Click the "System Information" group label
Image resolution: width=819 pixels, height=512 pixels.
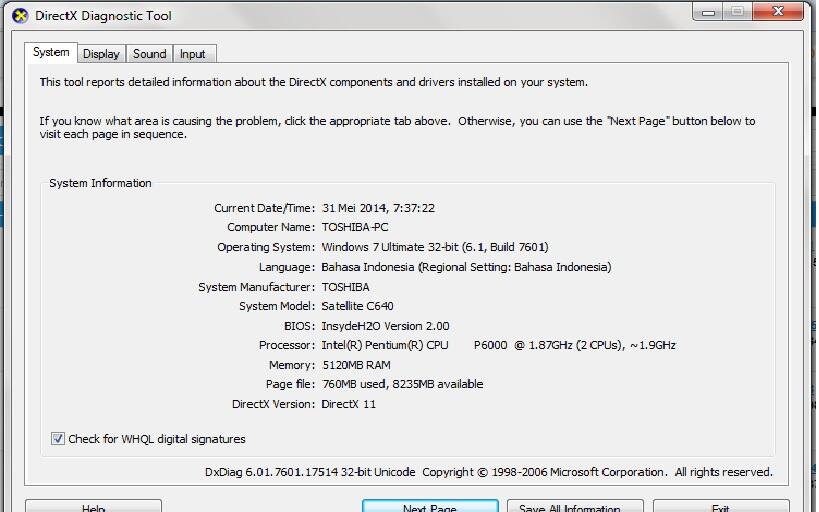tap(100, 183)
